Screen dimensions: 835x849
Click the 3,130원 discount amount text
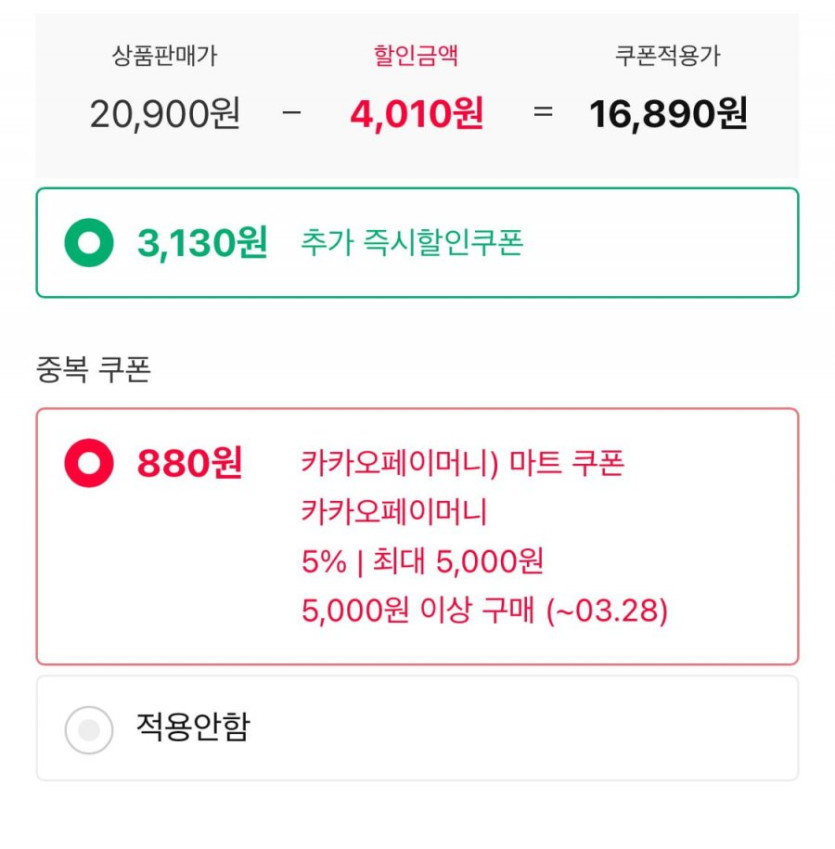tap(202, 243)
